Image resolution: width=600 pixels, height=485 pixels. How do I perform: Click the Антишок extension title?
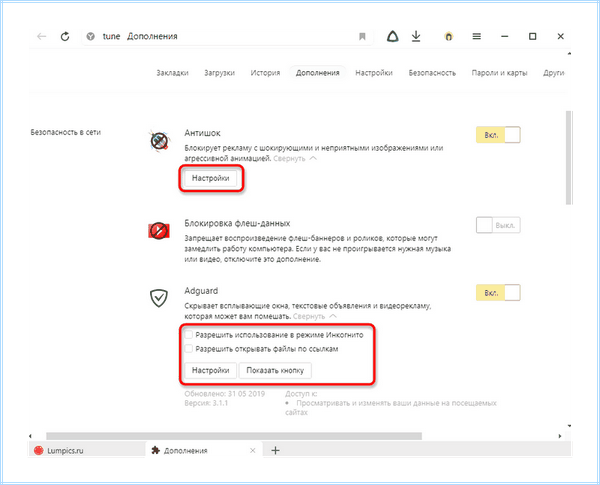point(202,133)
